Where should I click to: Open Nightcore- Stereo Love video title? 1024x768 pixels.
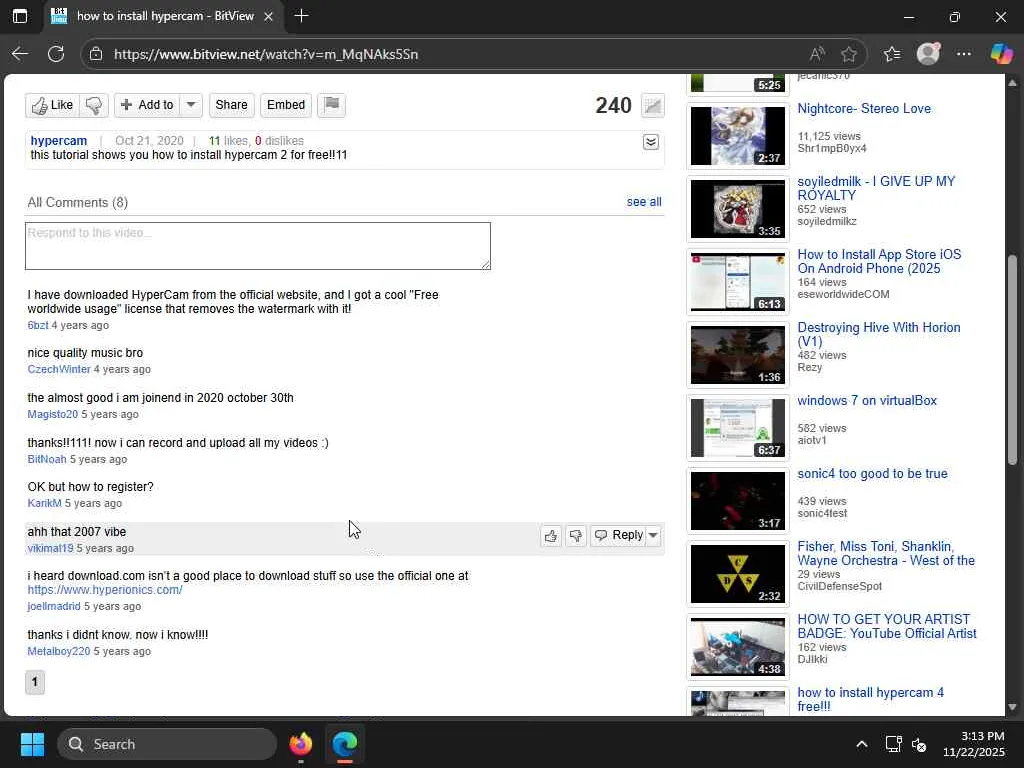coord(864,108)
